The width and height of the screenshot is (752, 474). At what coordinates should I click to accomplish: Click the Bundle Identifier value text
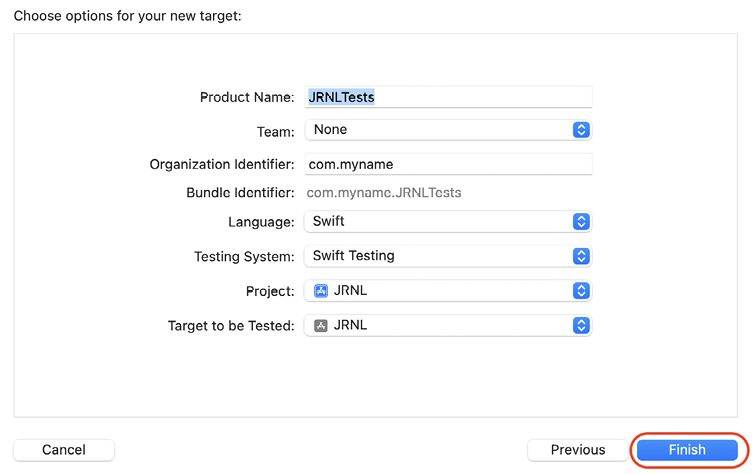pos(384,192)
